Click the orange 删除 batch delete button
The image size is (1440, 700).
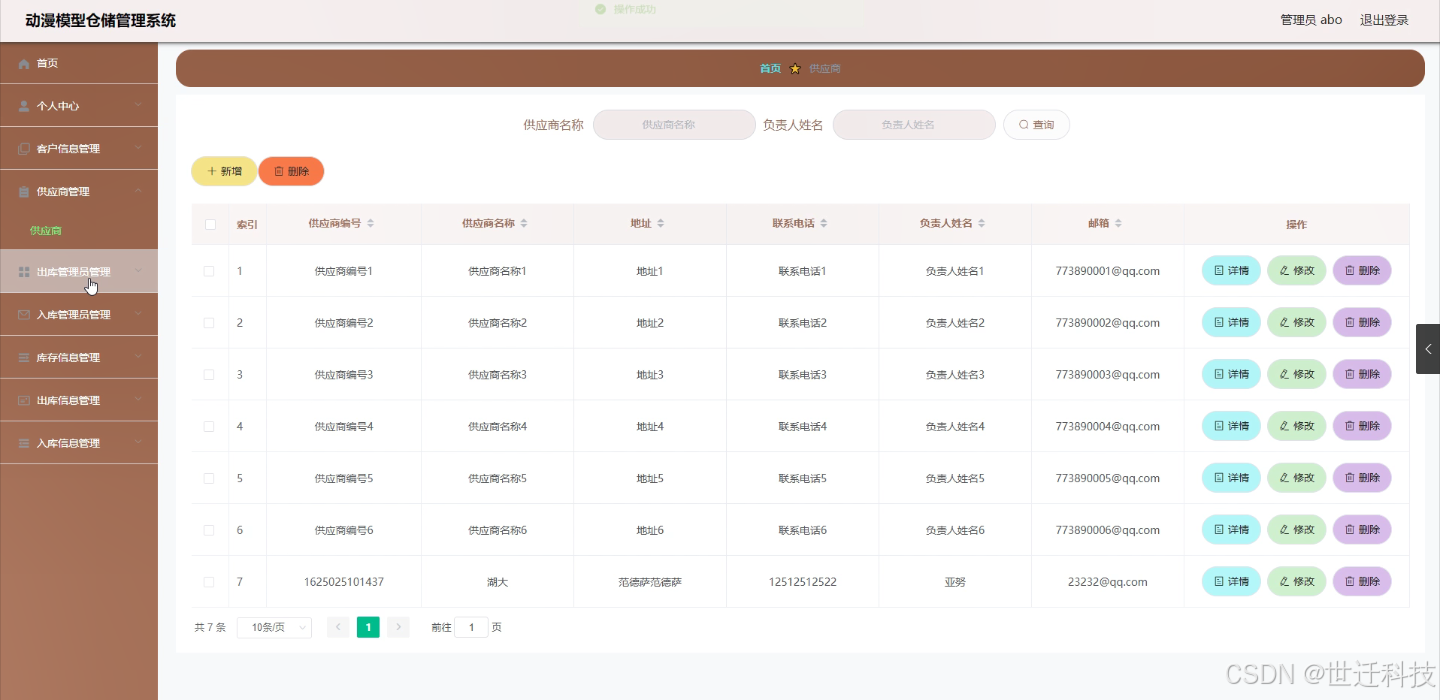pos(291,171)
